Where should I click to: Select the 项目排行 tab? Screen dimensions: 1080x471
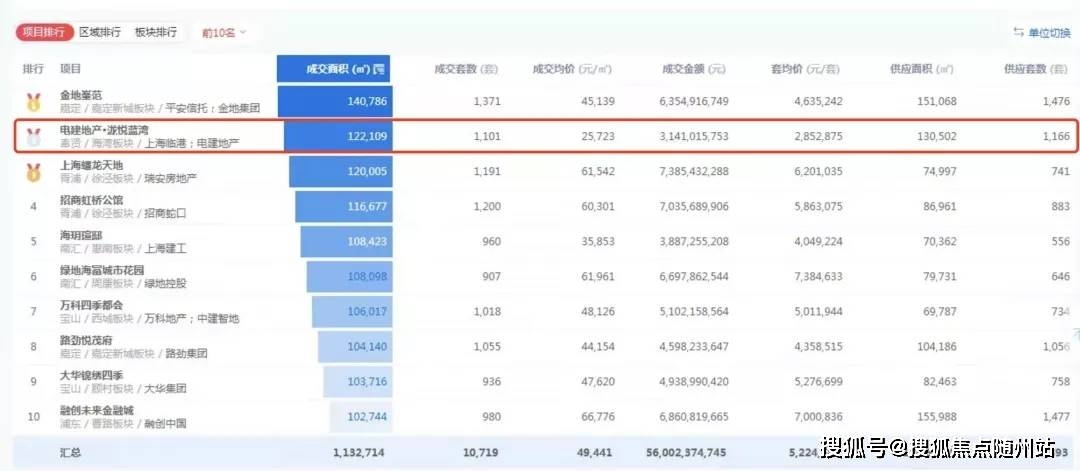44,32
